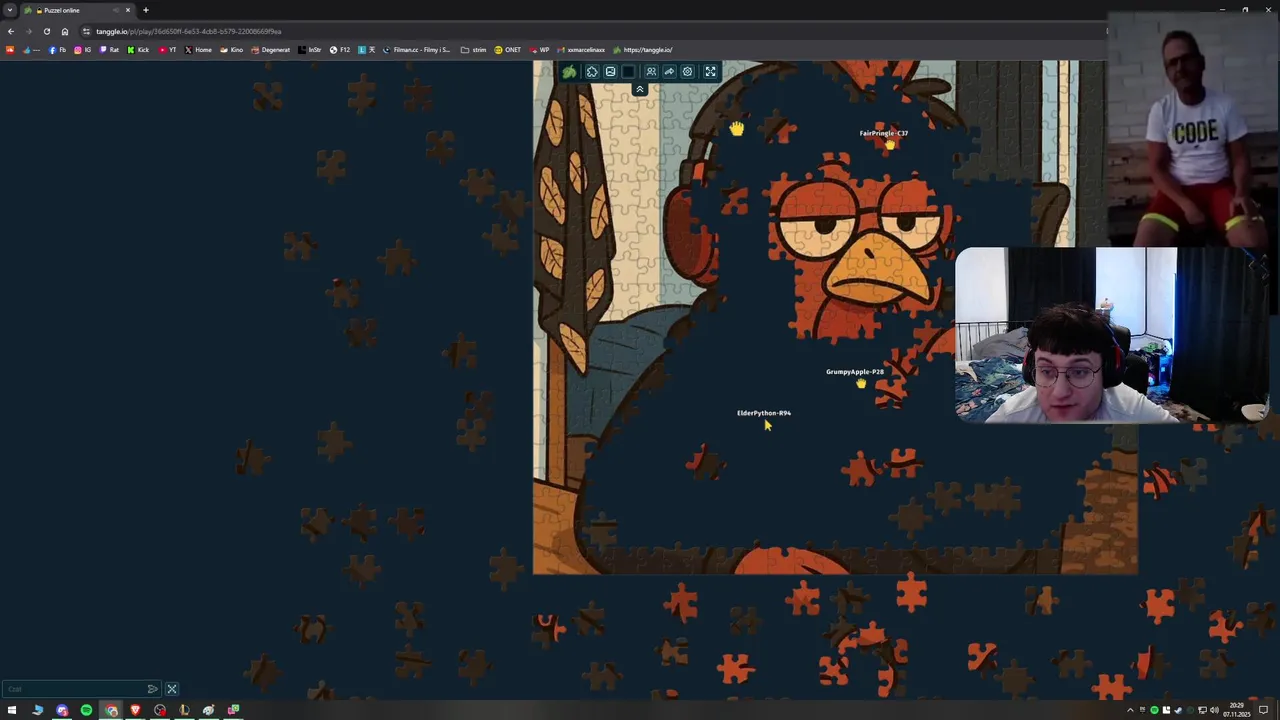Open the tab search dropdown arrow
This screenshot has height=720, width=1280.
pos(10,10)
